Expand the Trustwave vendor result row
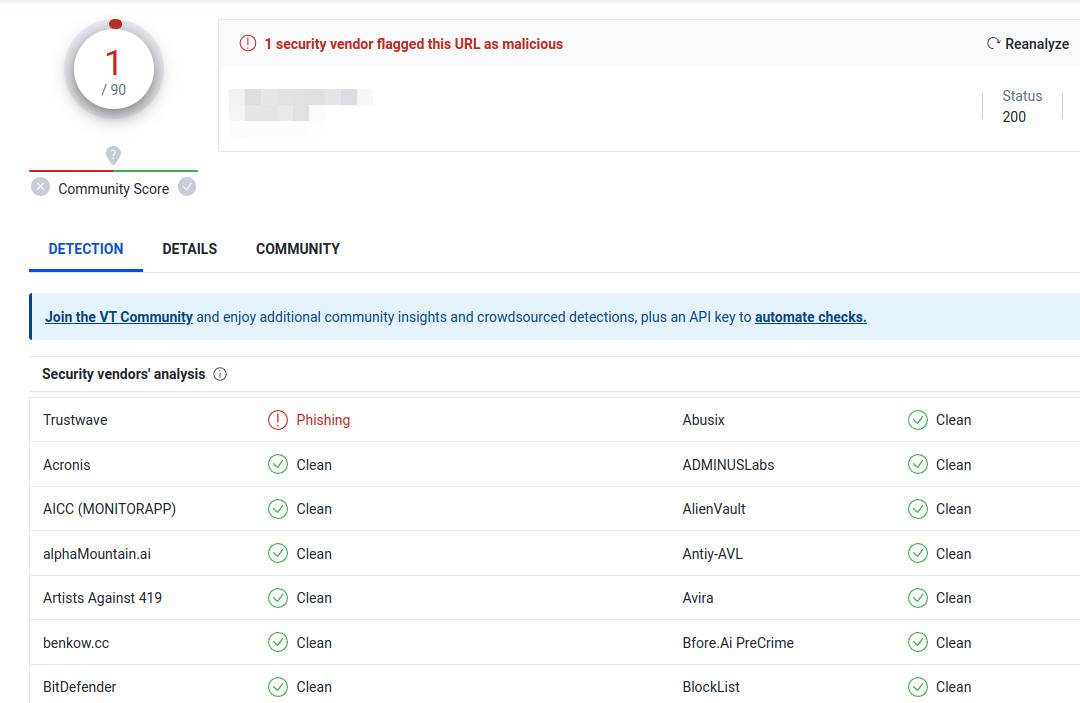 (75, 420)
